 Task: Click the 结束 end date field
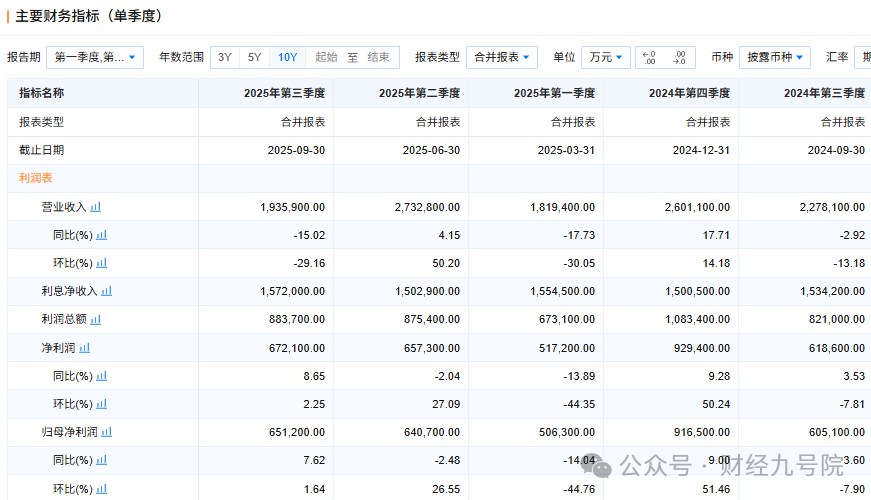click(x=378, y=58)
